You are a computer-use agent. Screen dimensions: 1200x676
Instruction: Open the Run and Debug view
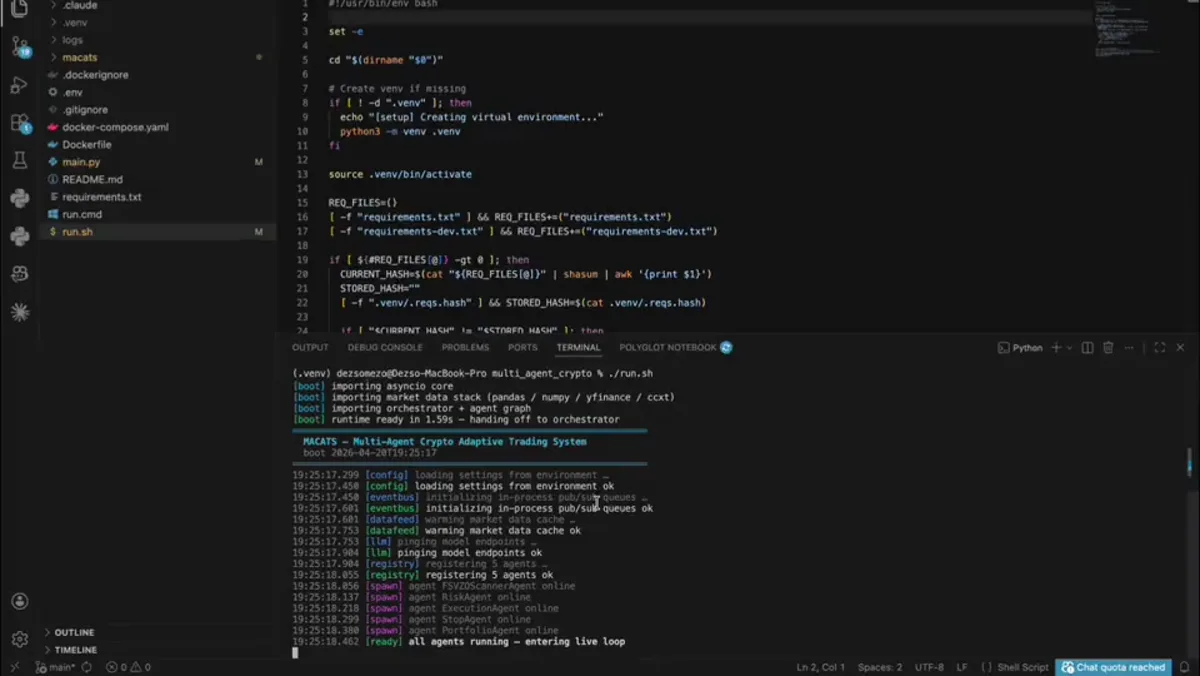tap(19, 85)
